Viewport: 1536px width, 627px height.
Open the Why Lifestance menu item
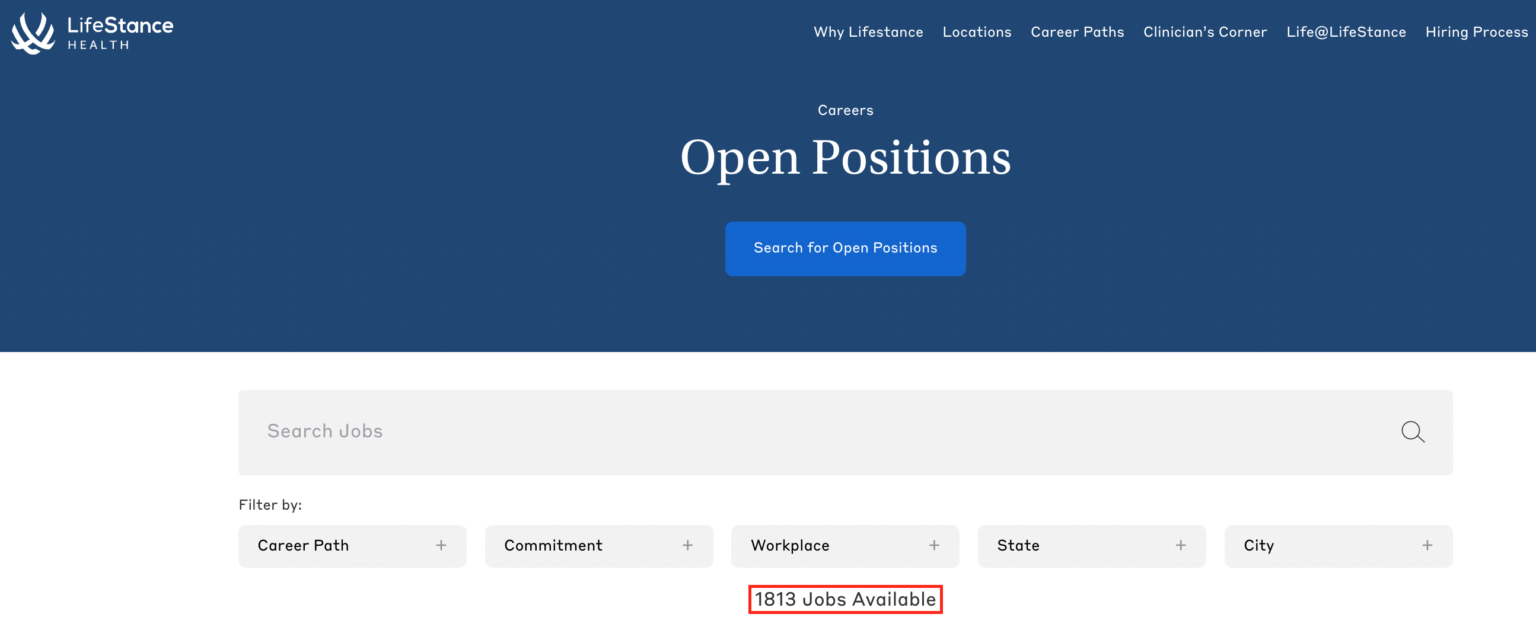[868, 32]
